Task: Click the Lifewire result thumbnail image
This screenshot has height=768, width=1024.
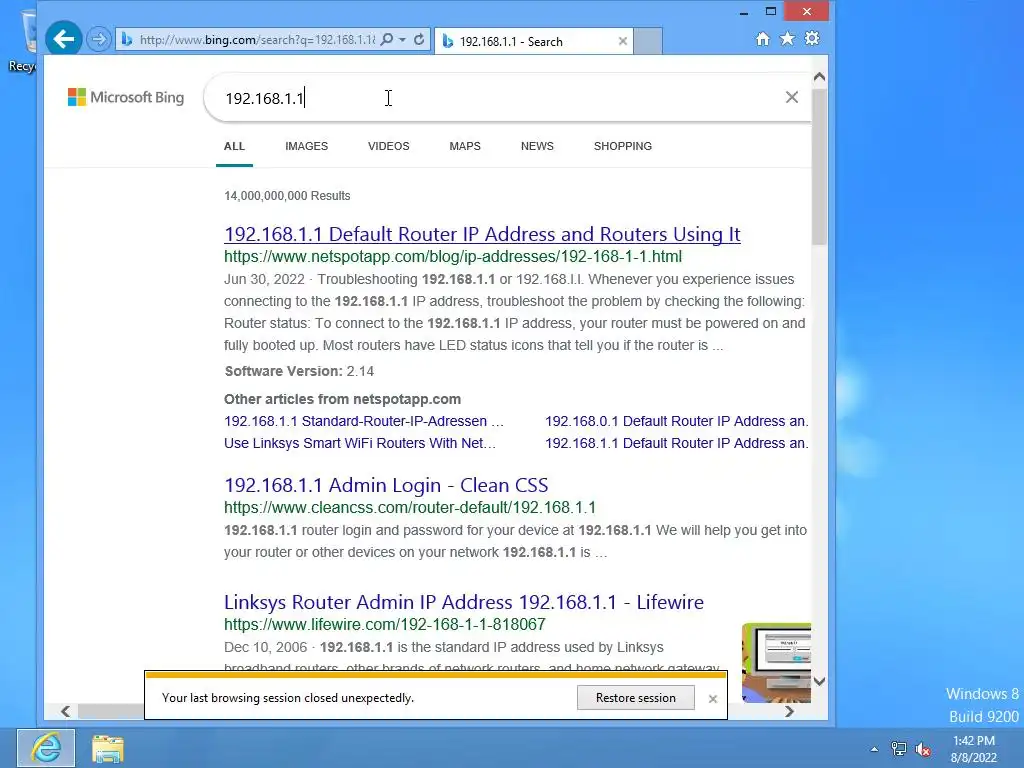Action: click(x=776, y=662)
